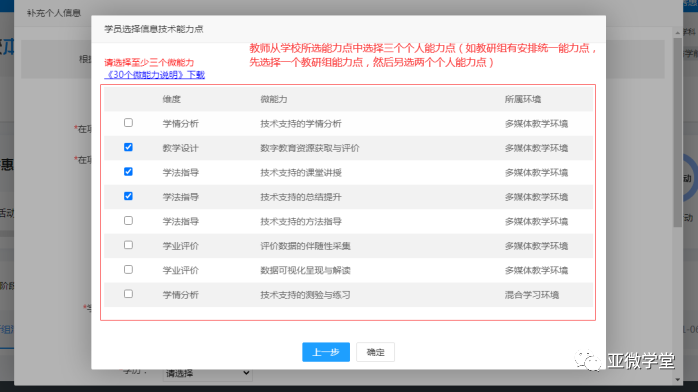698x392 pixels.
Task: Click the 维度 column header
Action: 171,99
